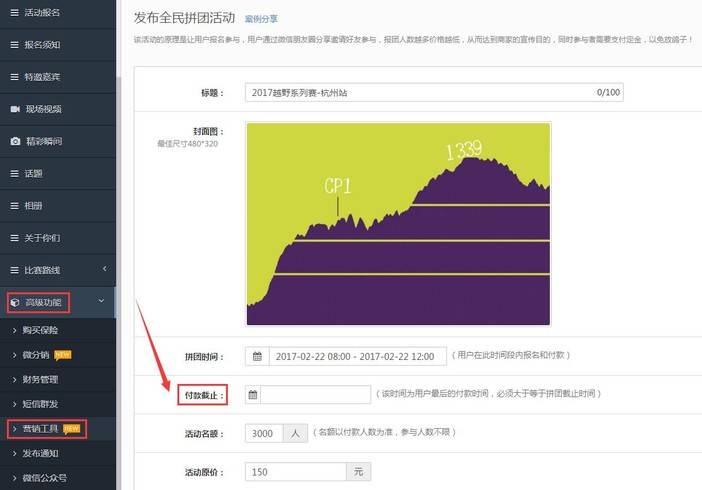This screenshot has width=702, height=490.
Task: Click the elevation chart cover image
Action: [x=398, y=224]
